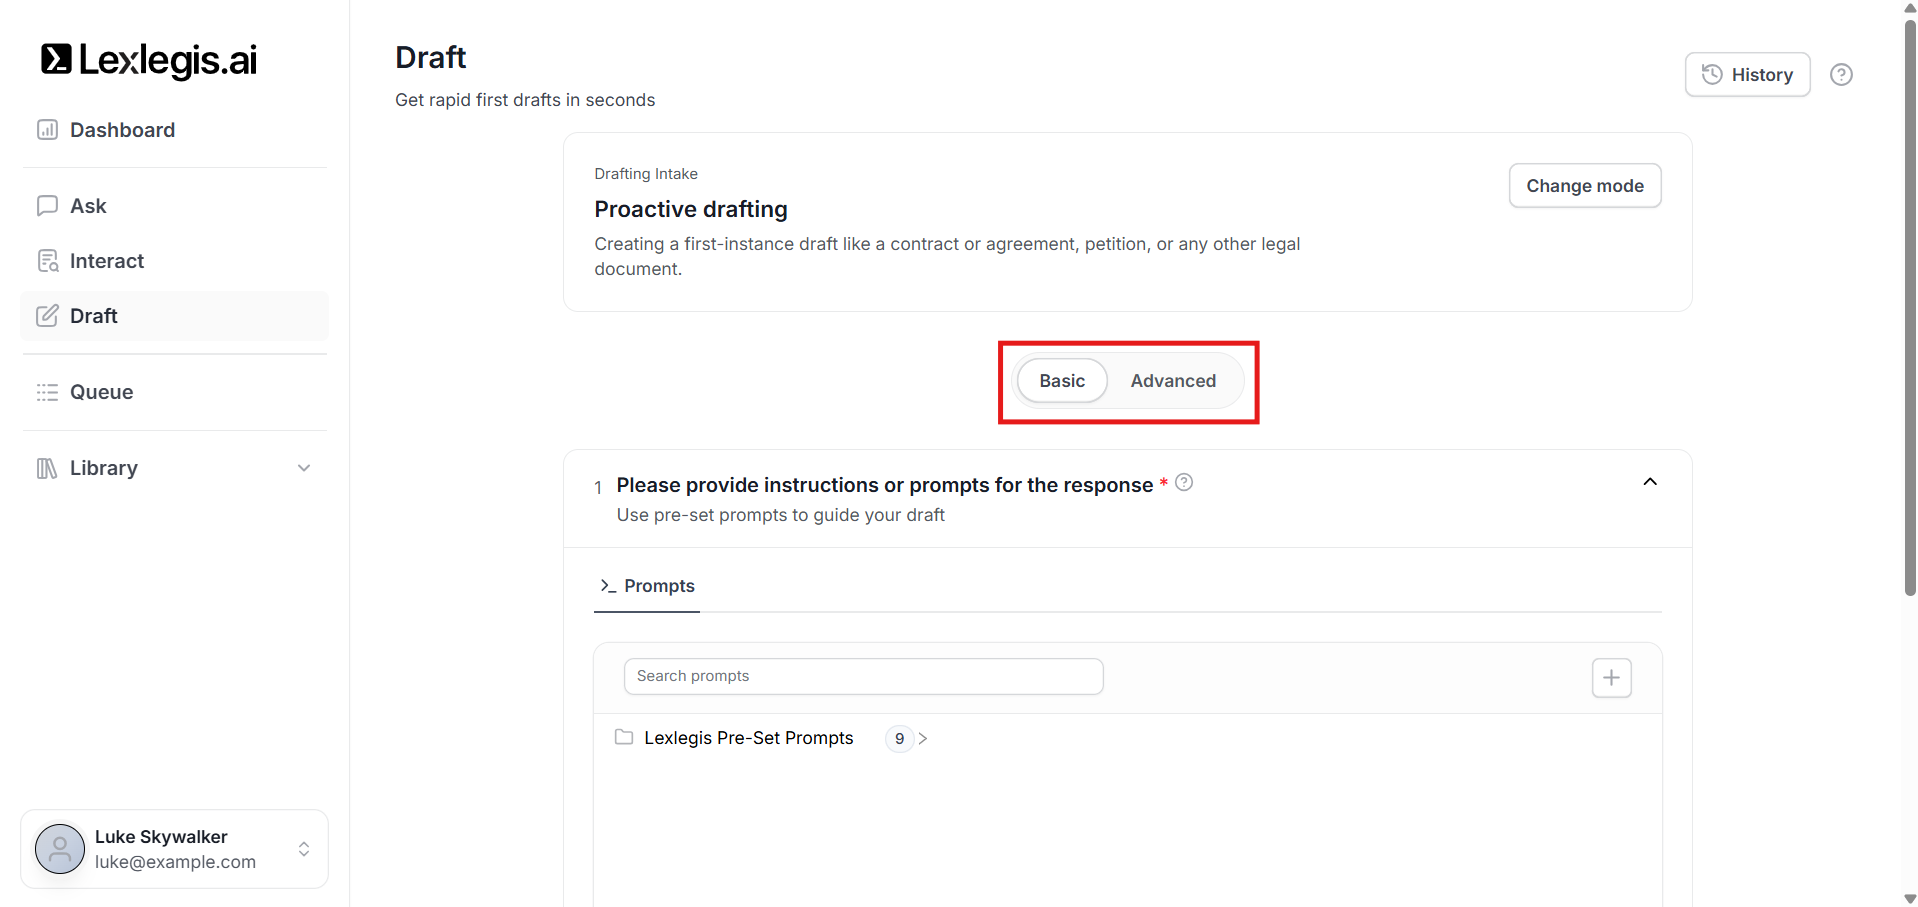Click the Change mode button
Viewport: 1918px width, 907px height.
[x=1584, y=186]
